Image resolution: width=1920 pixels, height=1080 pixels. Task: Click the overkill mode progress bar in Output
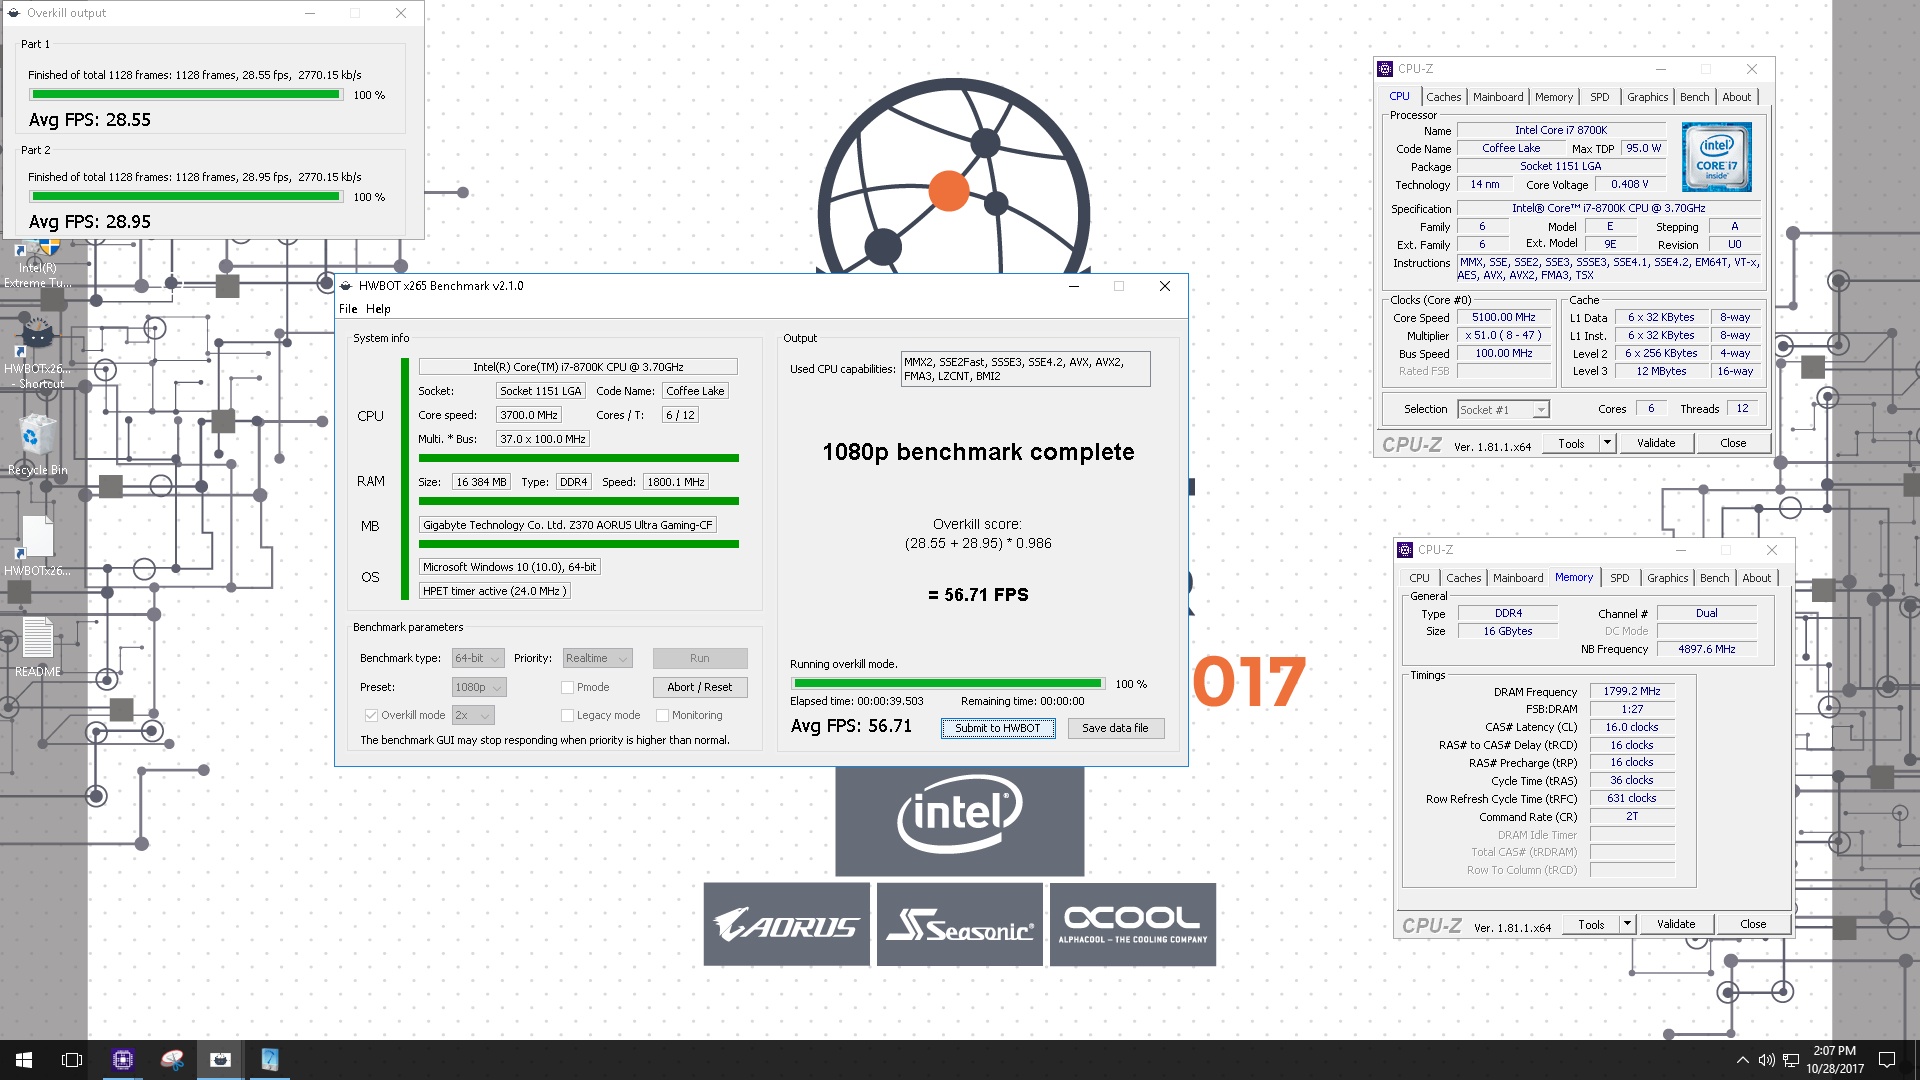(x=947, y=684)
